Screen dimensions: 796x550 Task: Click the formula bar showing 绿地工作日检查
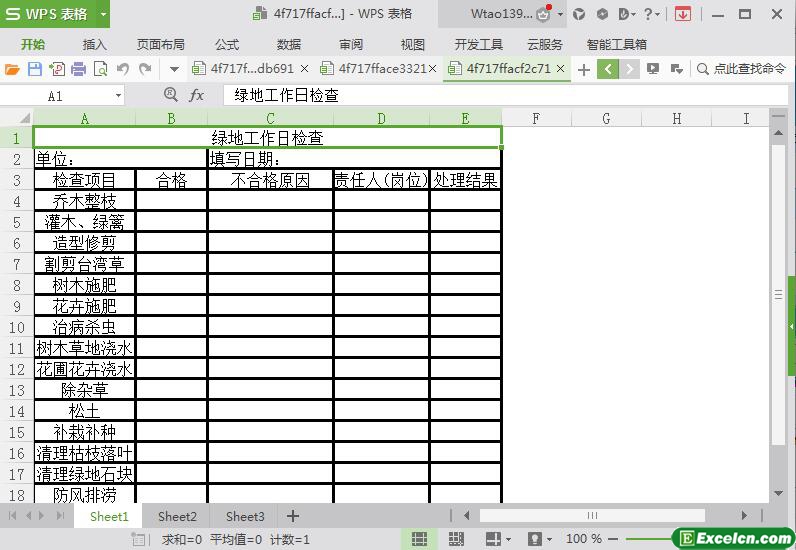pos(505,95)
